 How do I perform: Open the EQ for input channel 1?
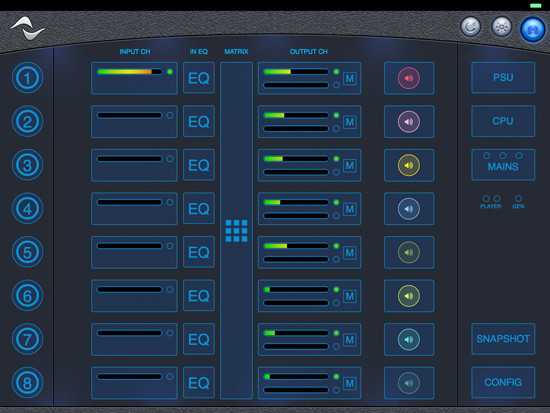[199, 78]
